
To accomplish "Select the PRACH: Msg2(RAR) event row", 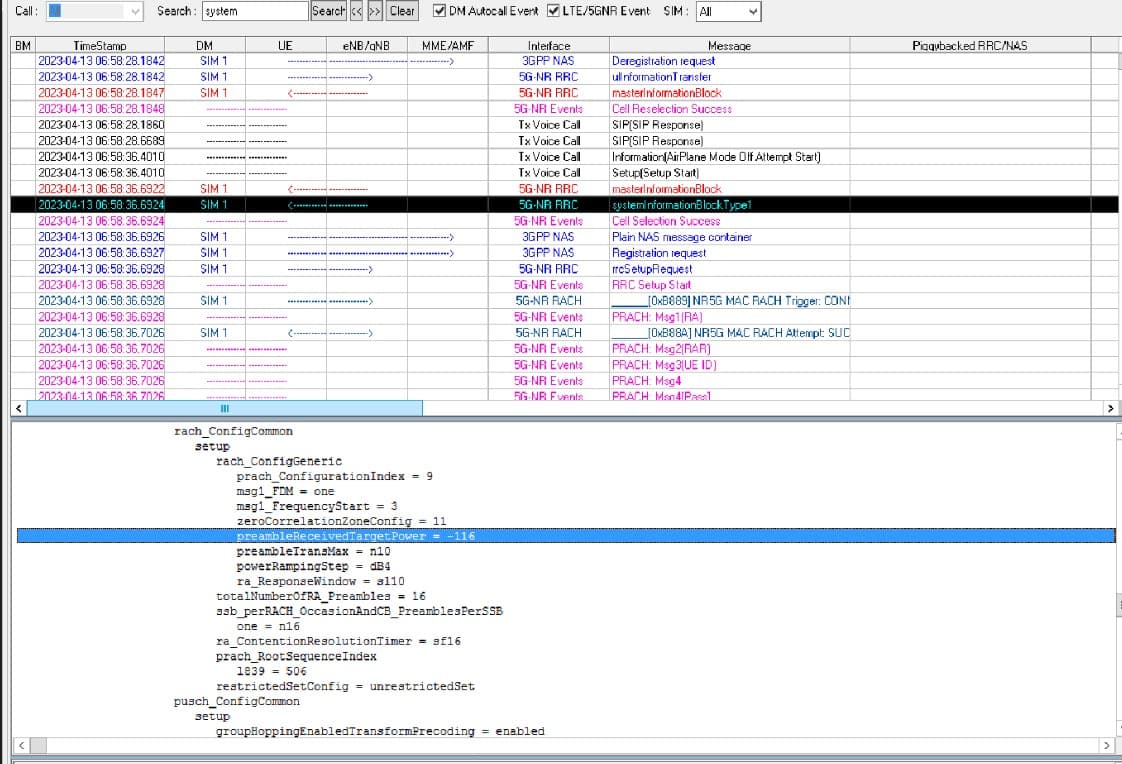I will tap(564, 348).
